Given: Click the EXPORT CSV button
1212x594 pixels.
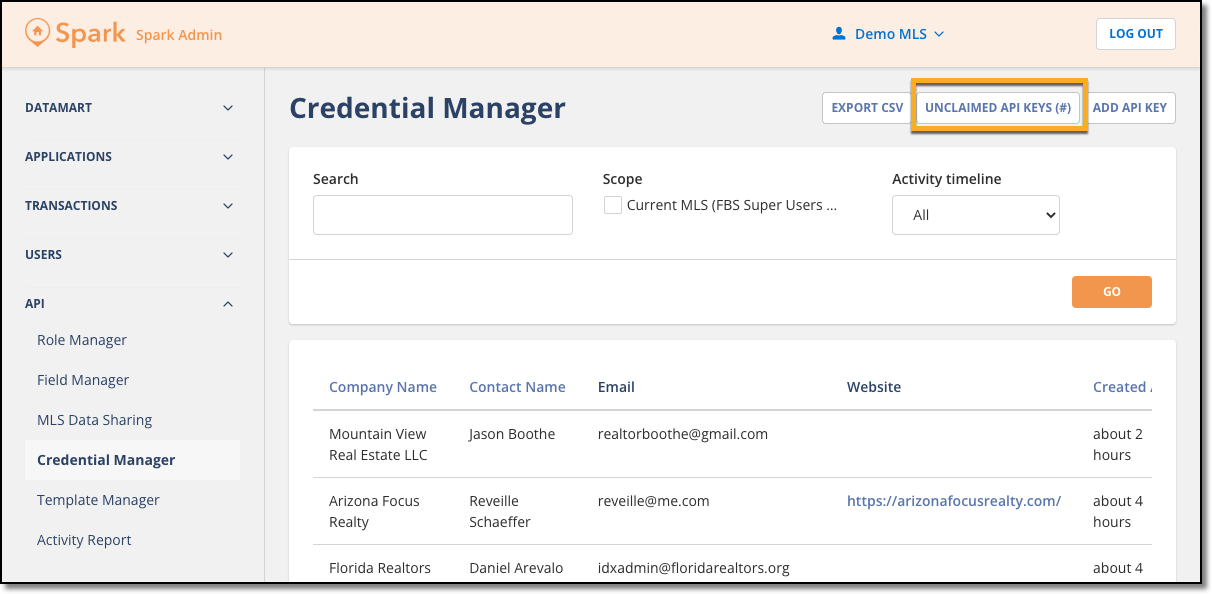Looking at the screenshot, I should coord(867,108).
